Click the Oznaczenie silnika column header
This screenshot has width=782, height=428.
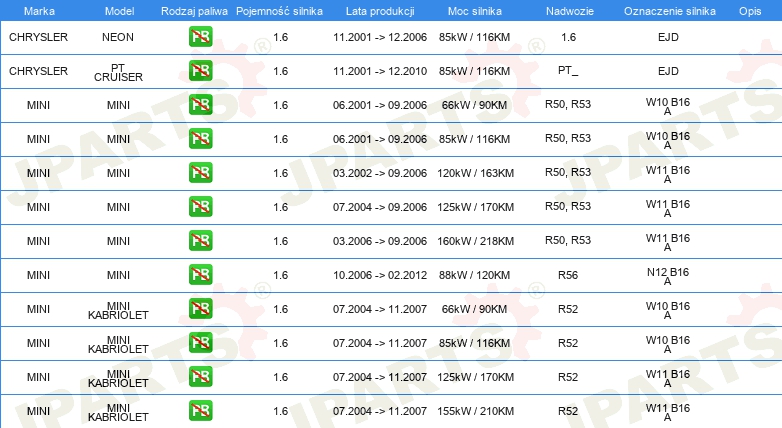669,11
